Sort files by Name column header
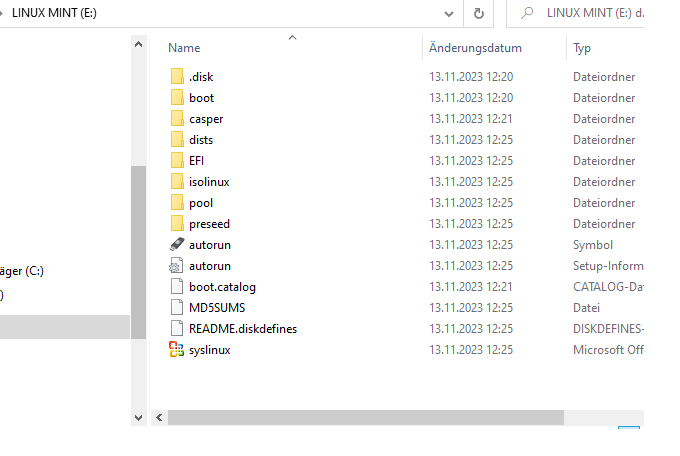The height and width of the screenshot is (456, 680). tap(184, 48)
